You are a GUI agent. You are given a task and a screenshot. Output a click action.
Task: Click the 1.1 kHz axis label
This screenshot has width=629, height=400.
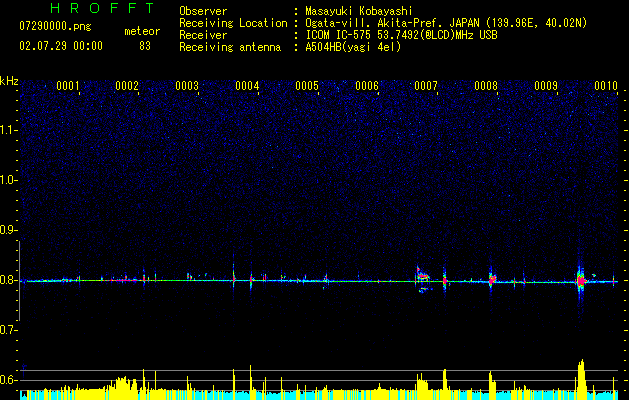pos(8,130)
